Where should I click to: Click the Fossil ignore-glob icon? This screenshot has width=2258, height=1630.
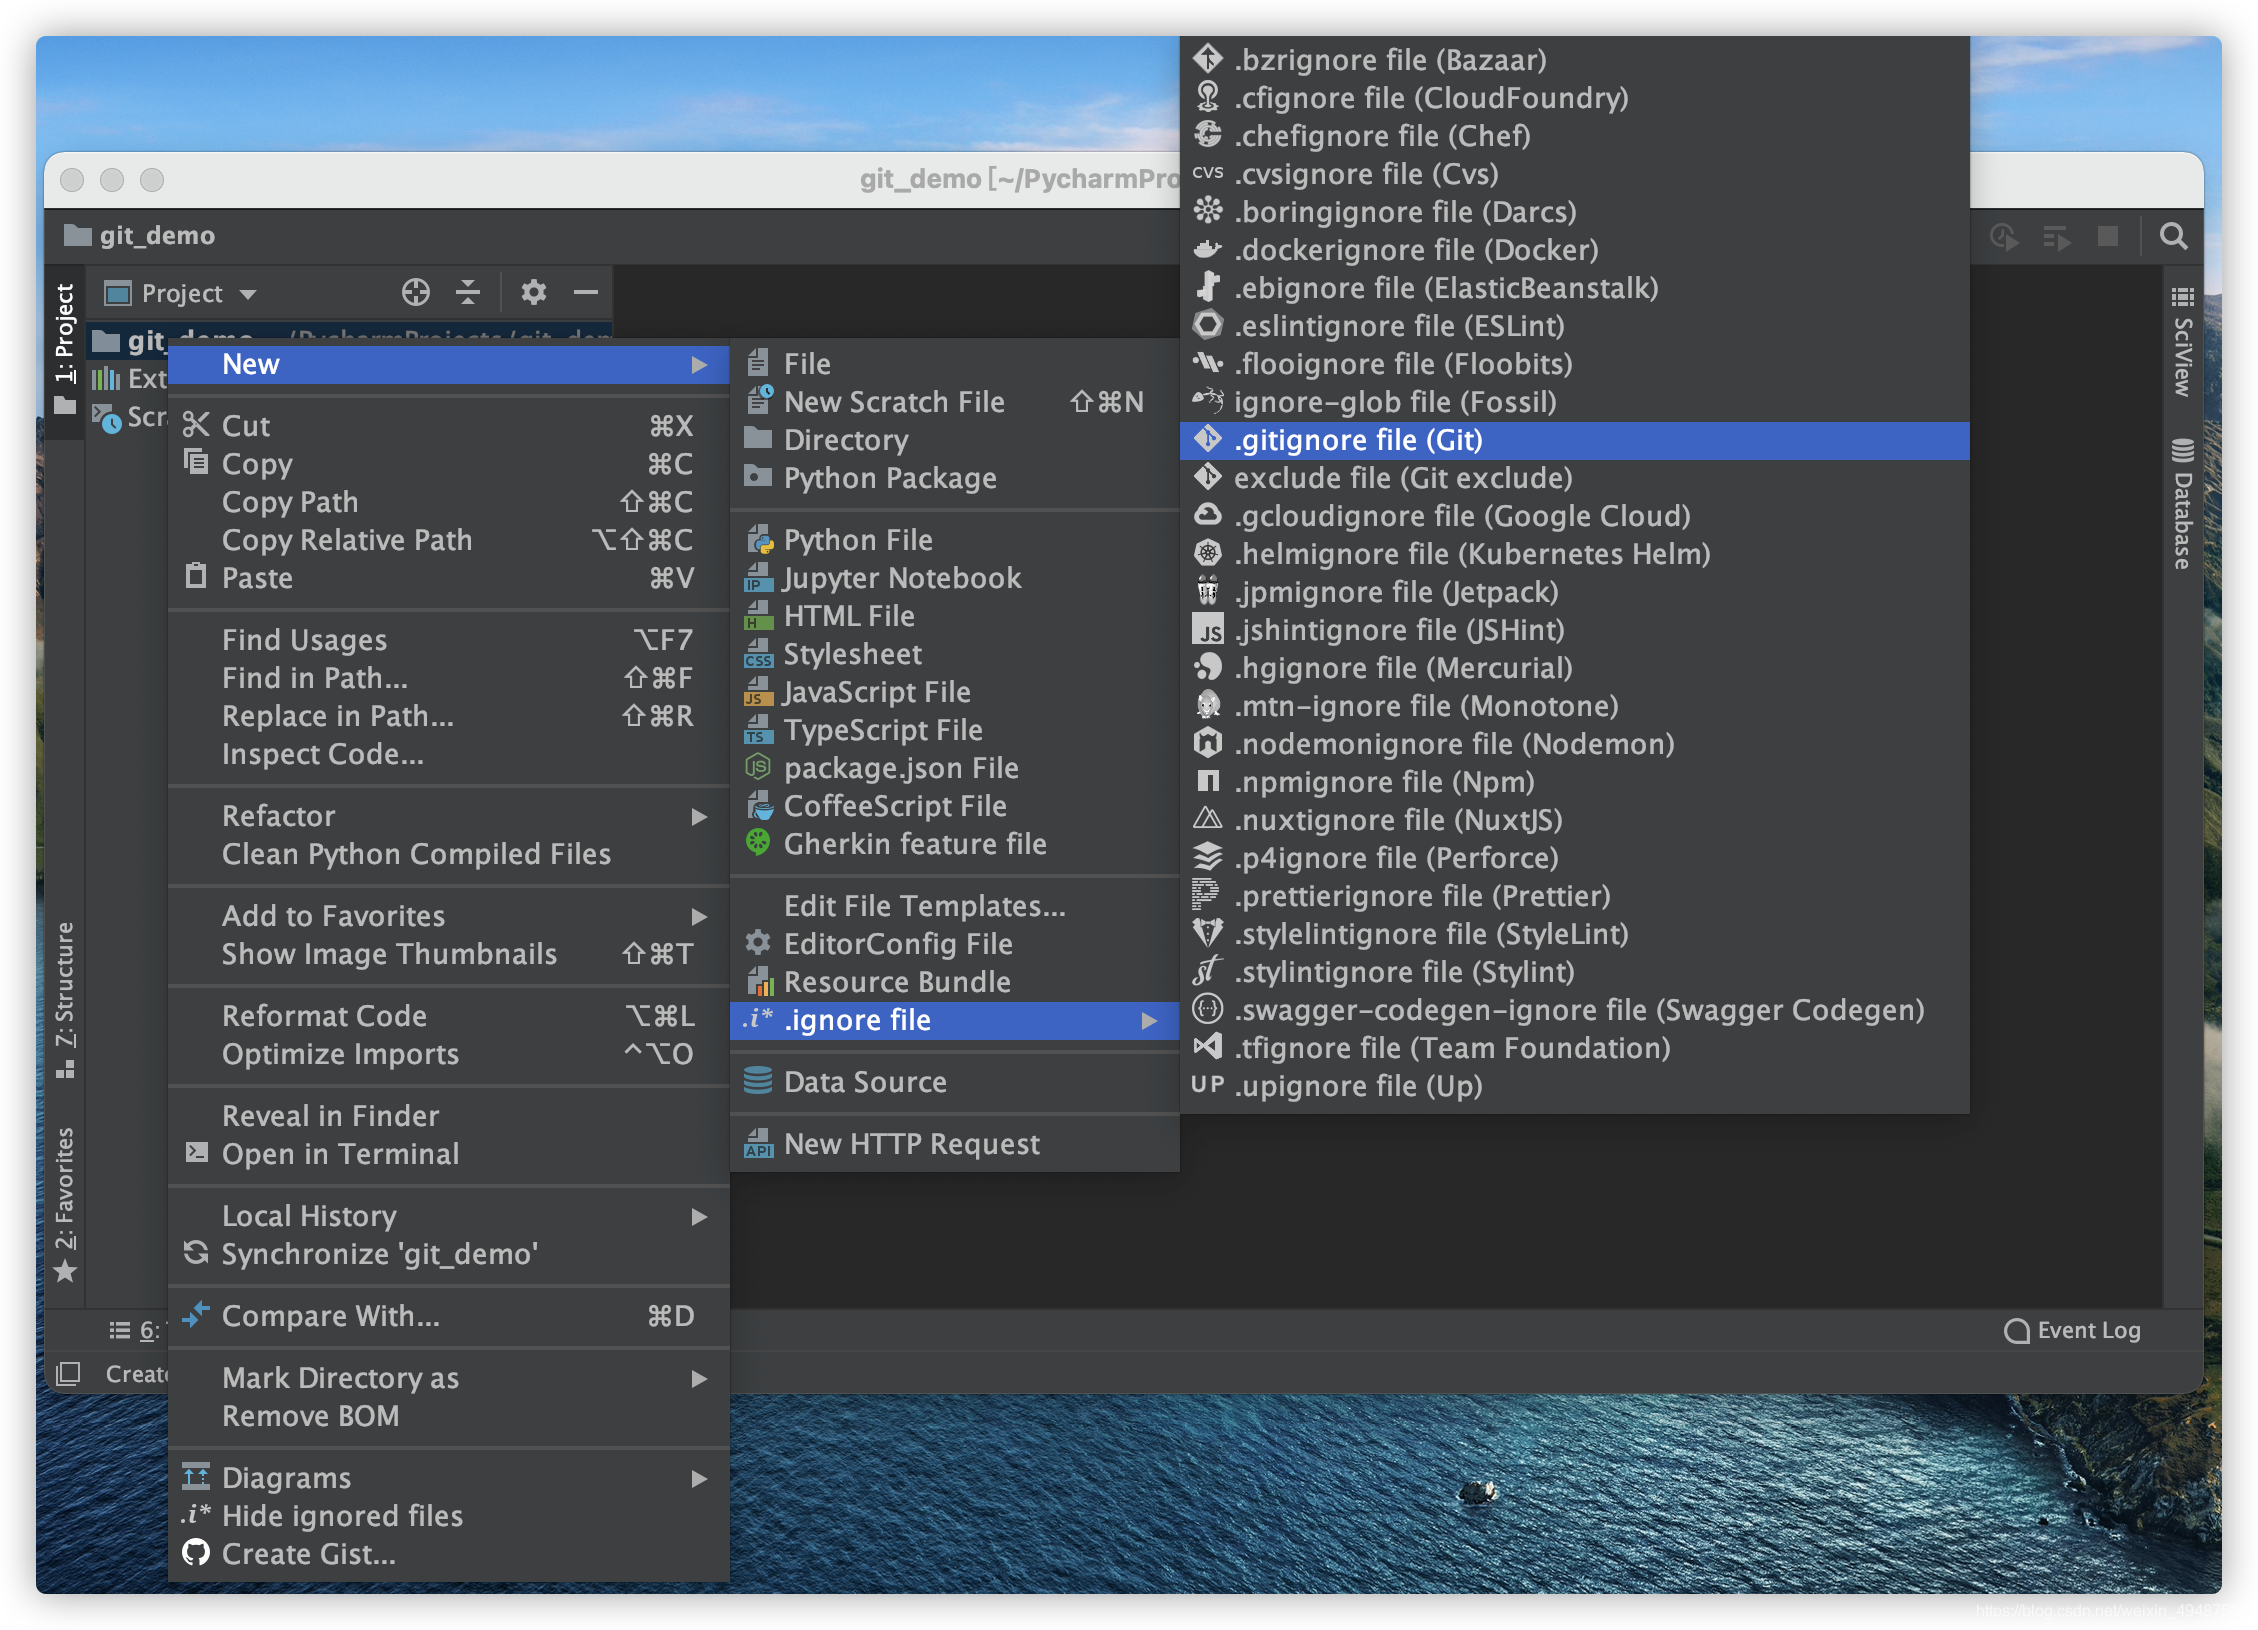(1208, 402)
